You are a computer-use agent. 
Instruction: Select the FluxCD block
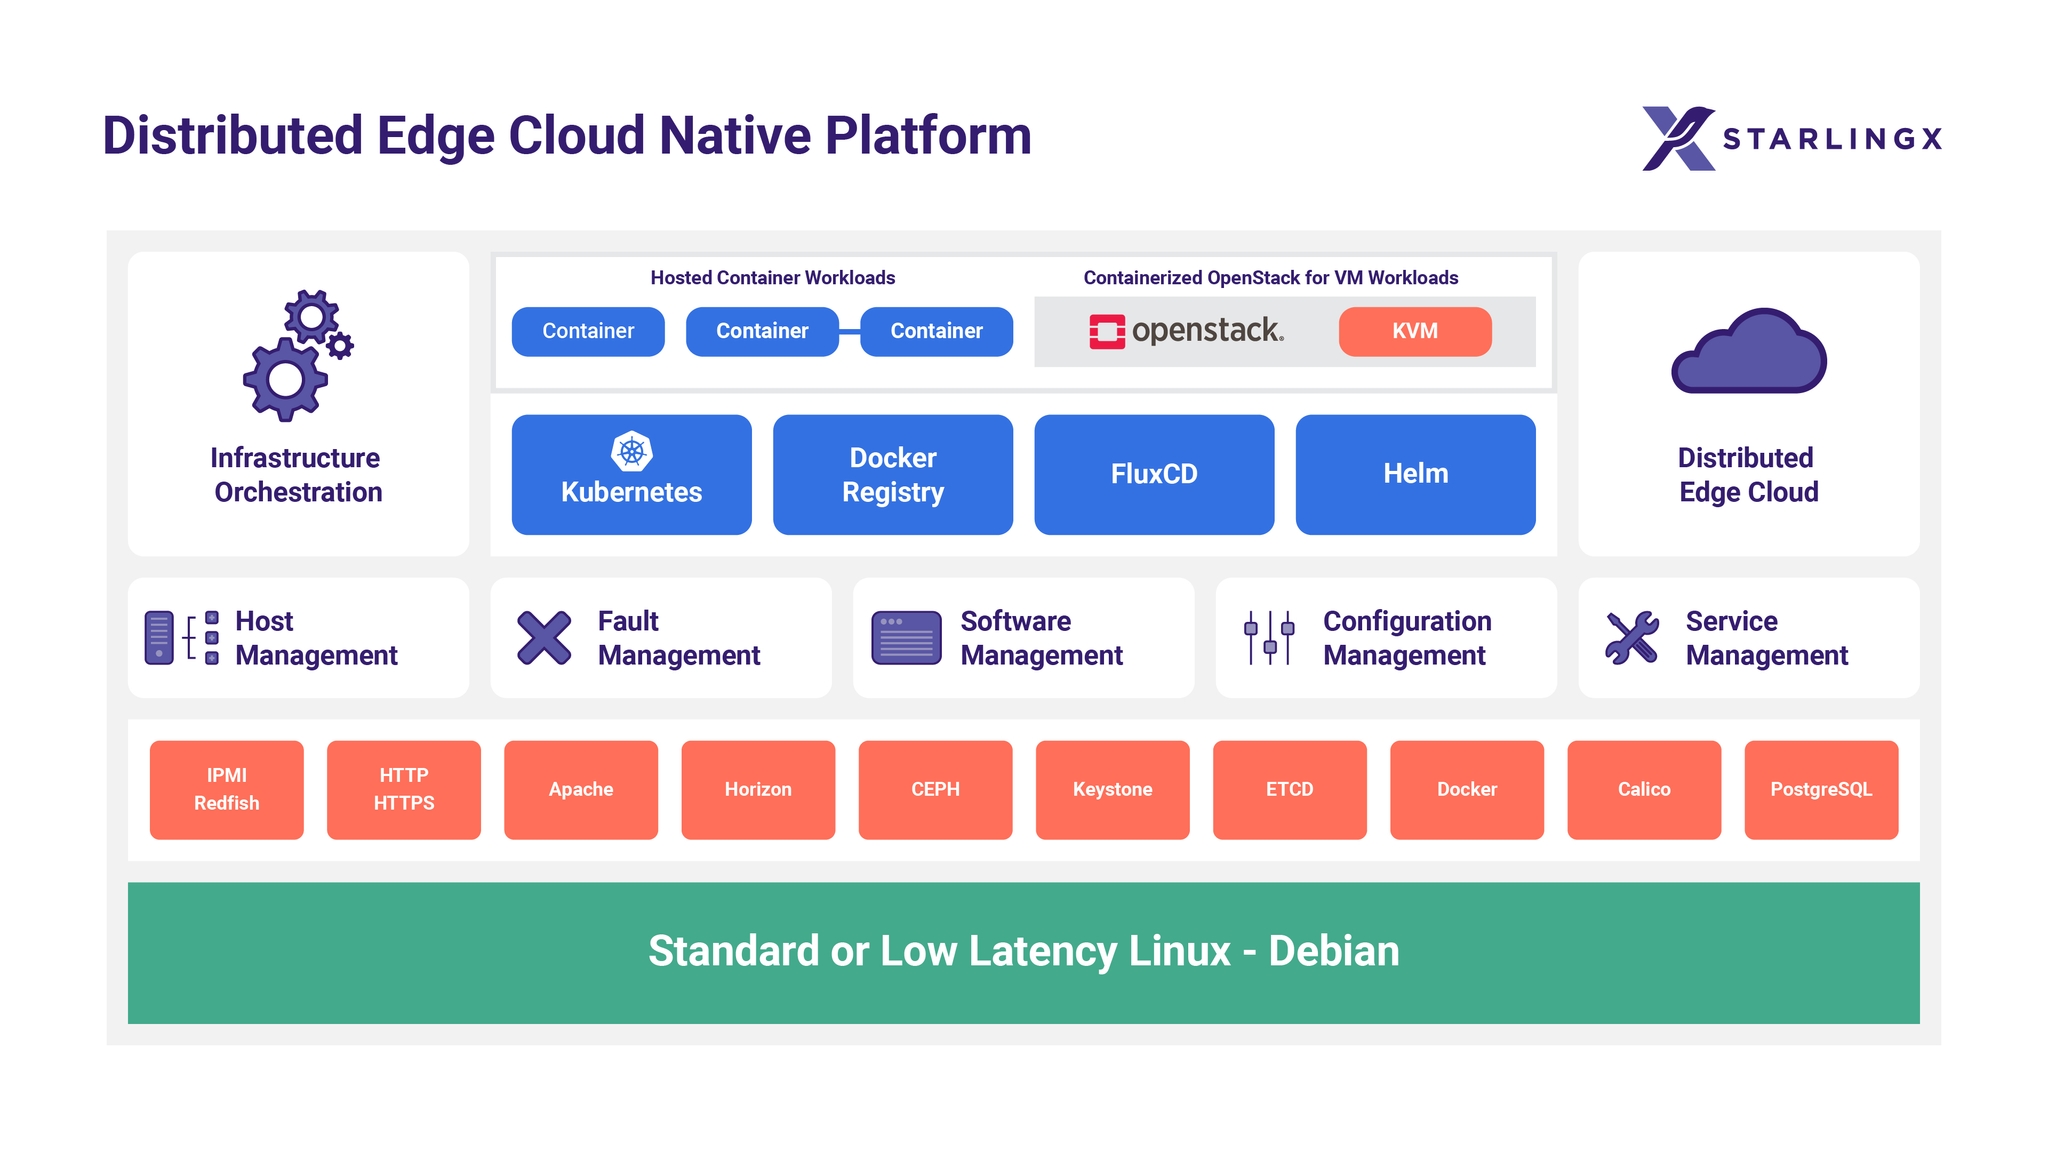1154,475
